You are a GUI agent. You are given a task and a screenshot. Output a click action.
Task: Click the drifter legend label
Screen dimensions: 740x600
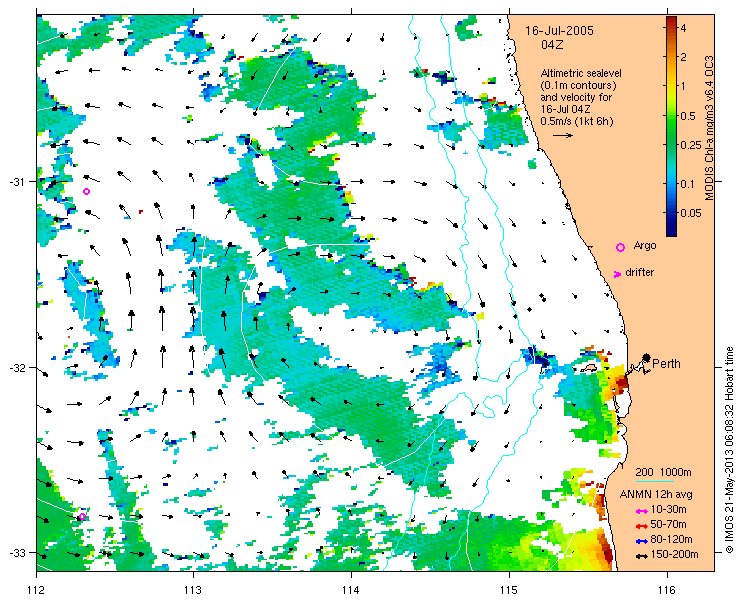(x=639, y=272)
